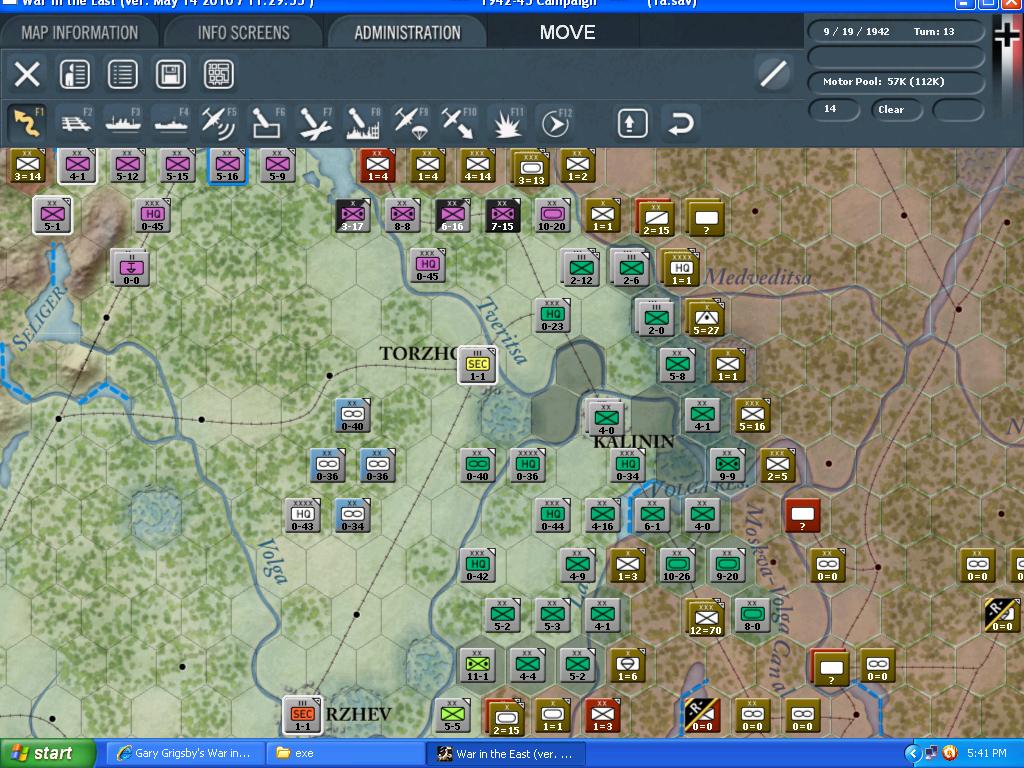Open the Windows start button
Image resolution: width=1024 pixels, height=768 pixels.
(46, 753)
